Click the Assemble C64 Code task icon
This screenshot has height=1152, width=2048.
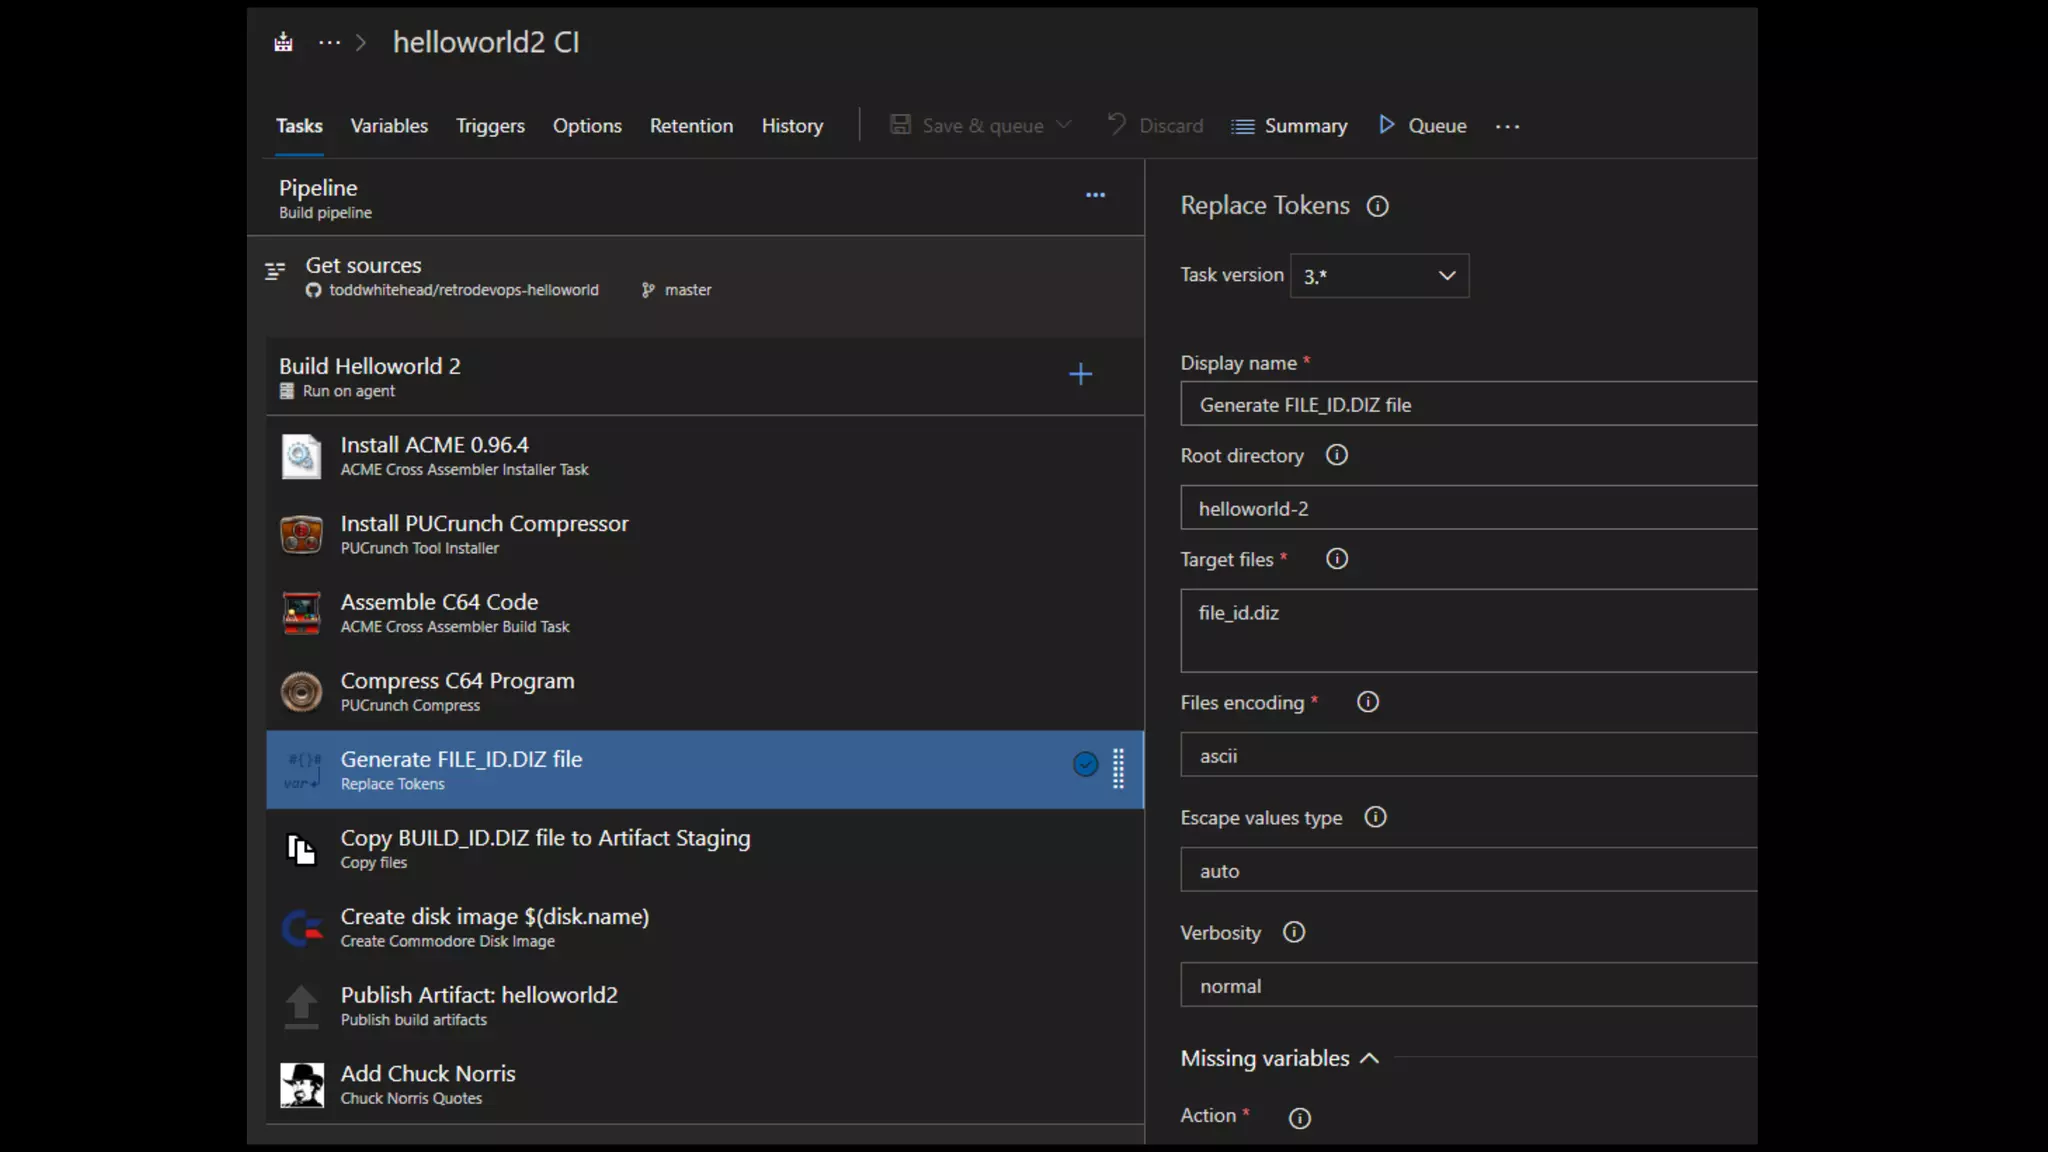click(301, 613)
